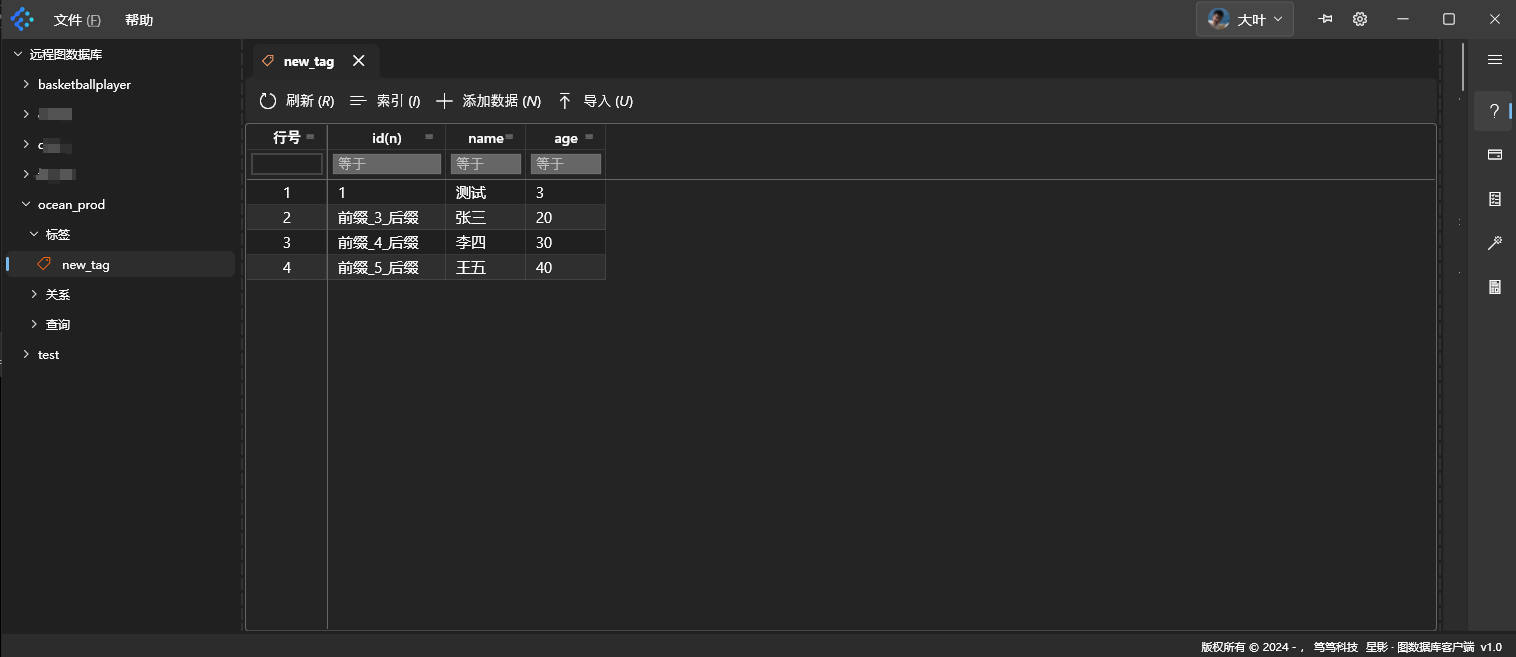
Task: Open the 帮助 menu
Action: tap(139, 20)
